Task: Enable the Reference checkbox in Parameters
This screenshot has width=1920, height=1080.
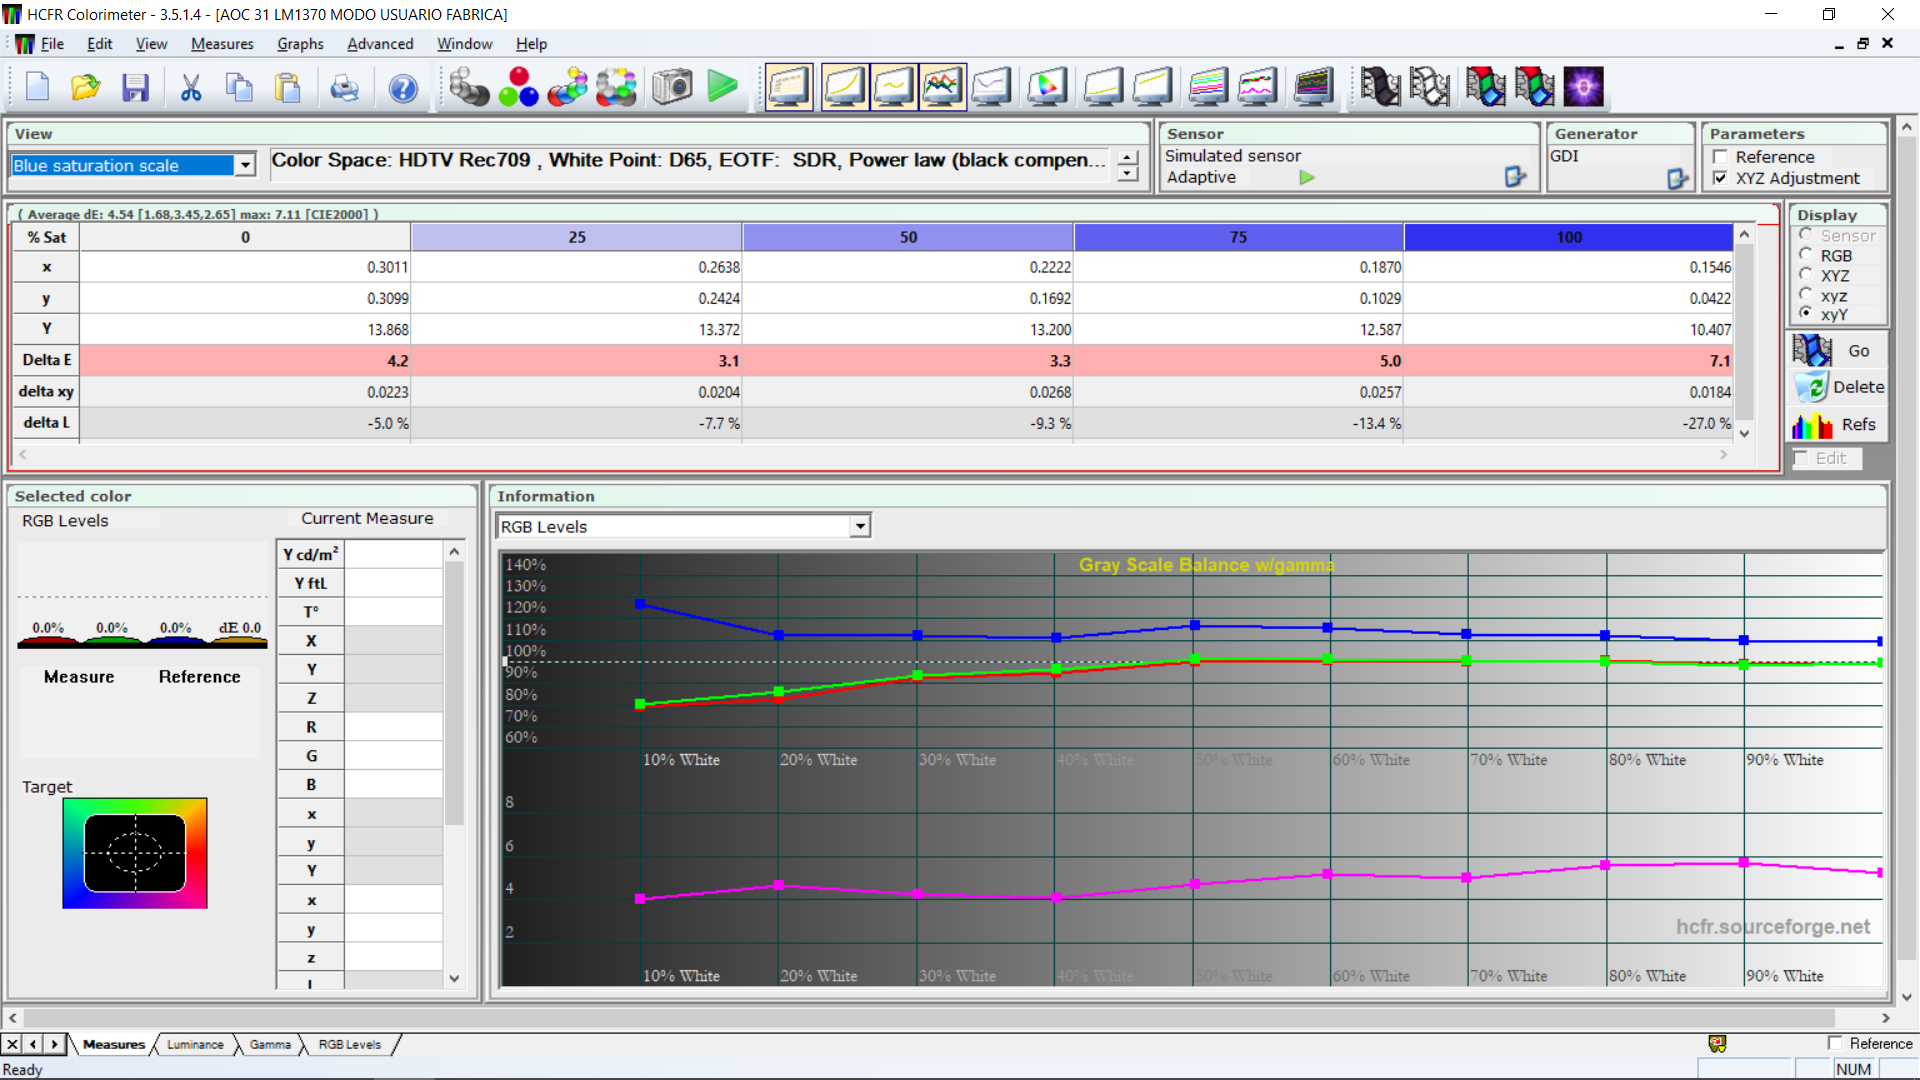Action: point(1720,157)
